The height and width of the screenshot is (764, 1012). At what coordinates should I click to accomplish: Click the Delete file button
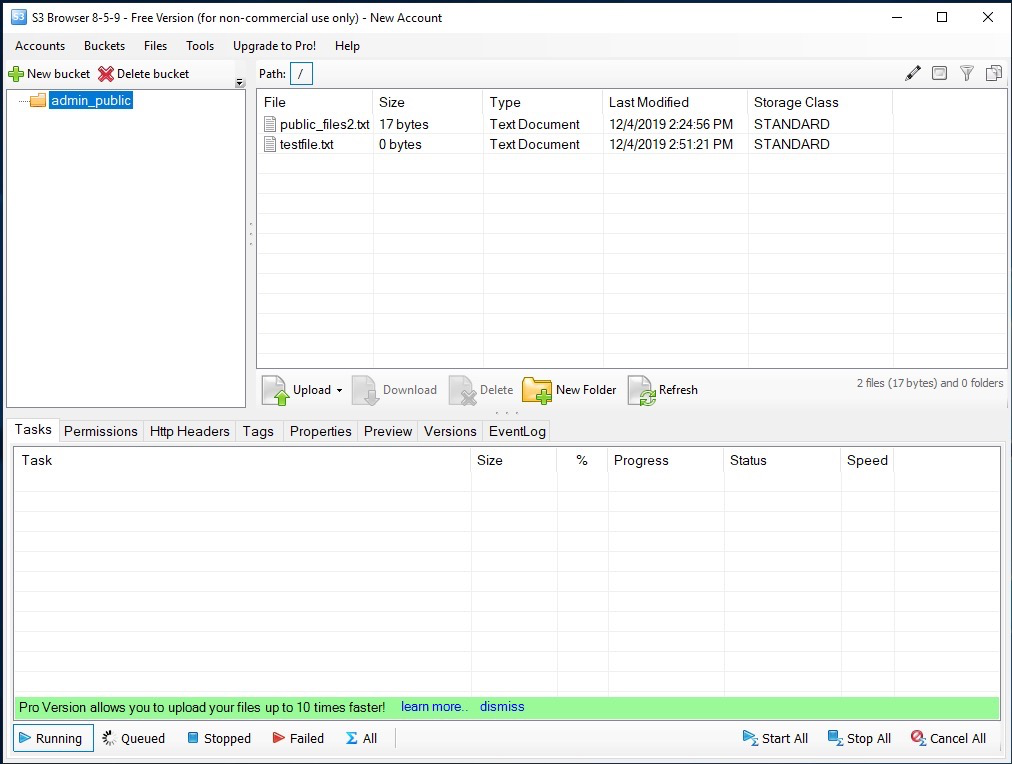click(x=481, y=390)
